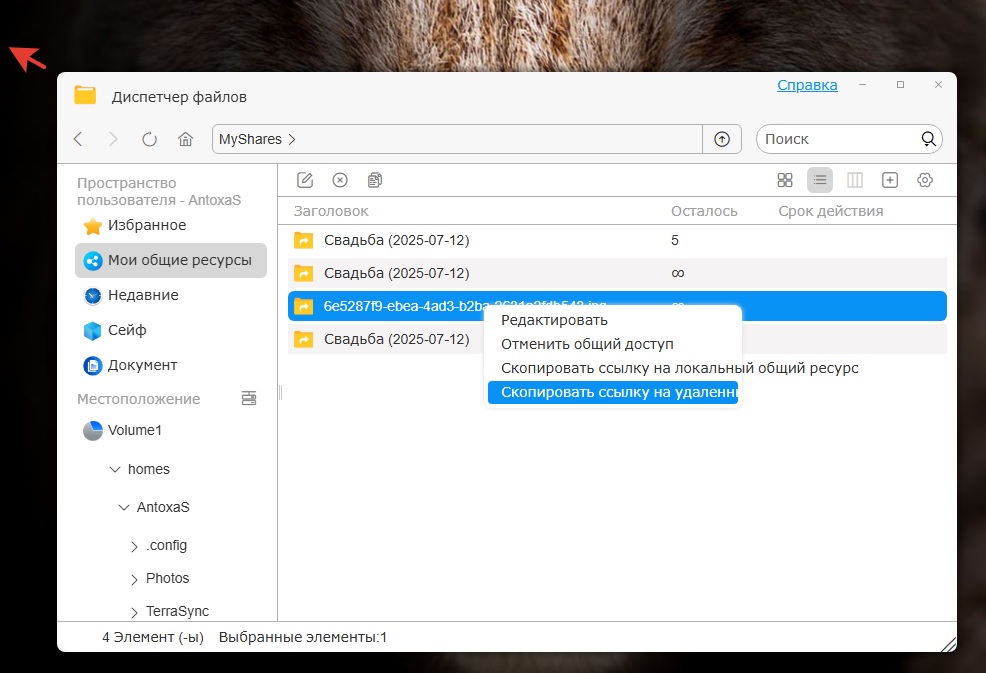Select Свадьба share with ∞ remaining

[617, 273]
